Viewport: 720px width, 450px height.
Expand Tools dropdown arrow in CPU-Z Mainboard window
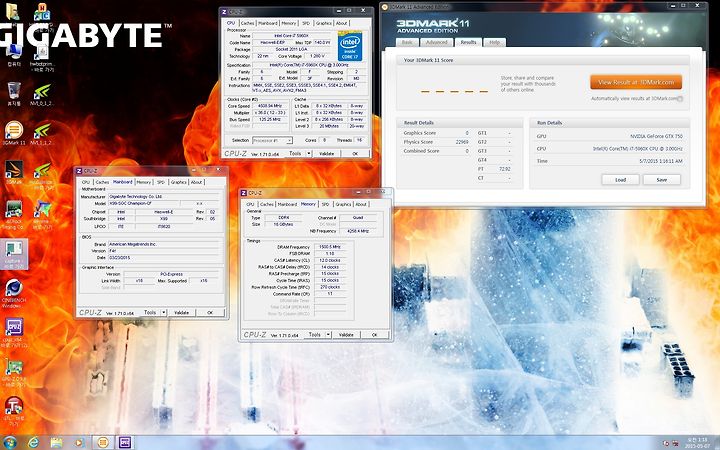click(x=163, y=312)
